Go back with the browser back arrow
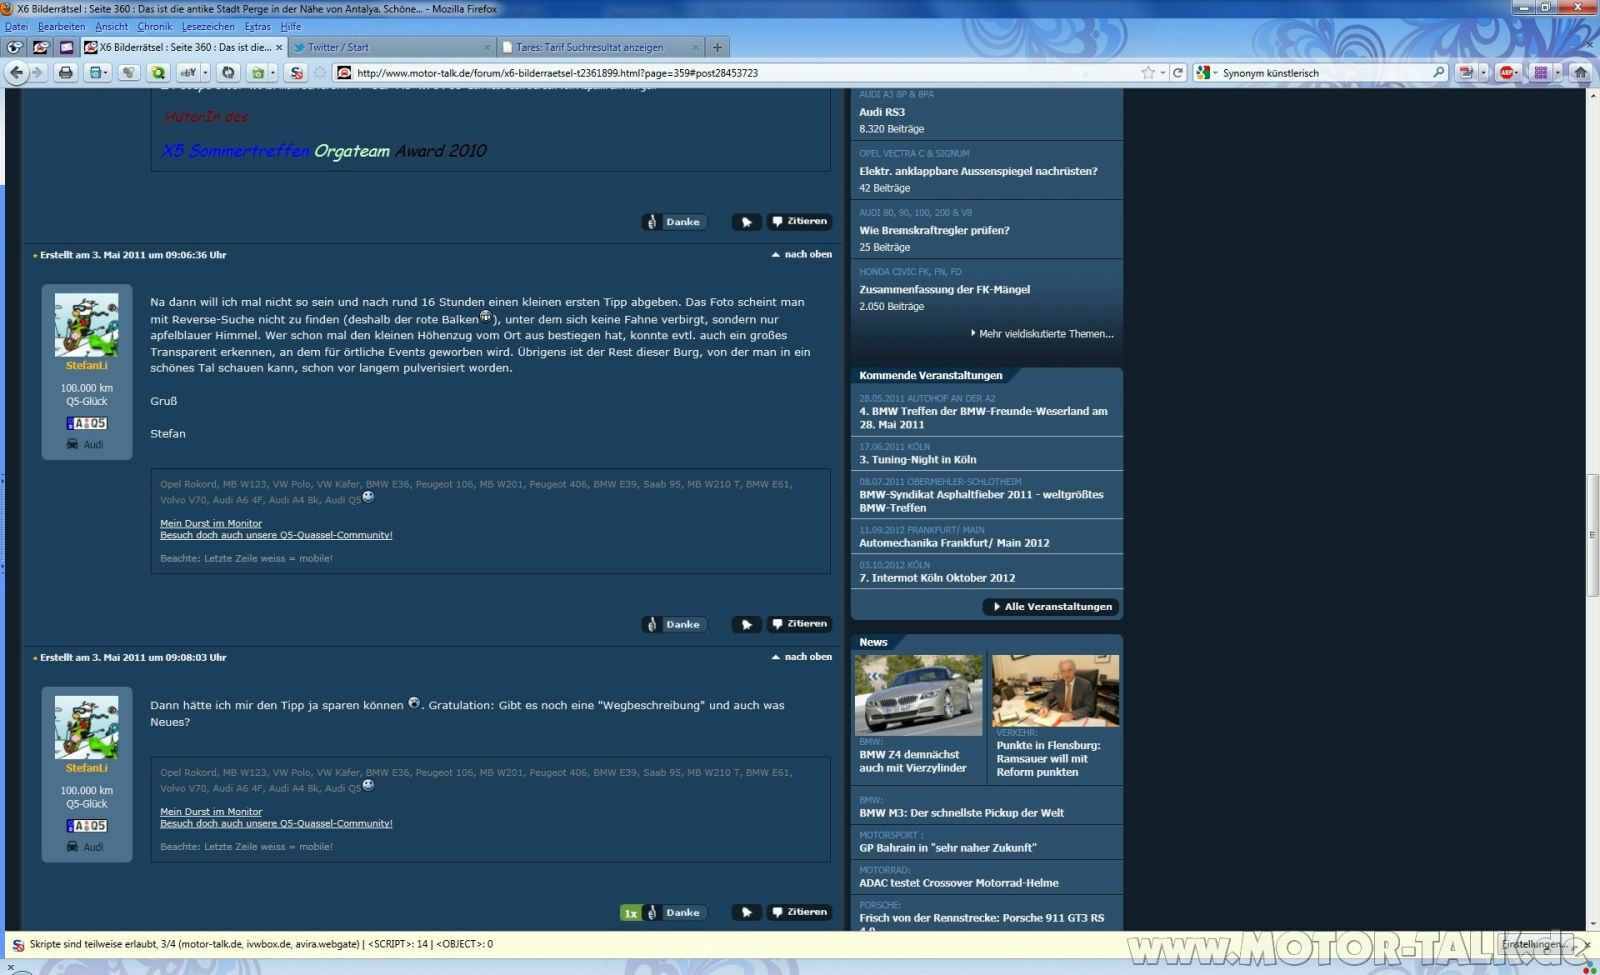This screenshot has height=975, width=1600. pyautogui.click(x=16, y=73)
